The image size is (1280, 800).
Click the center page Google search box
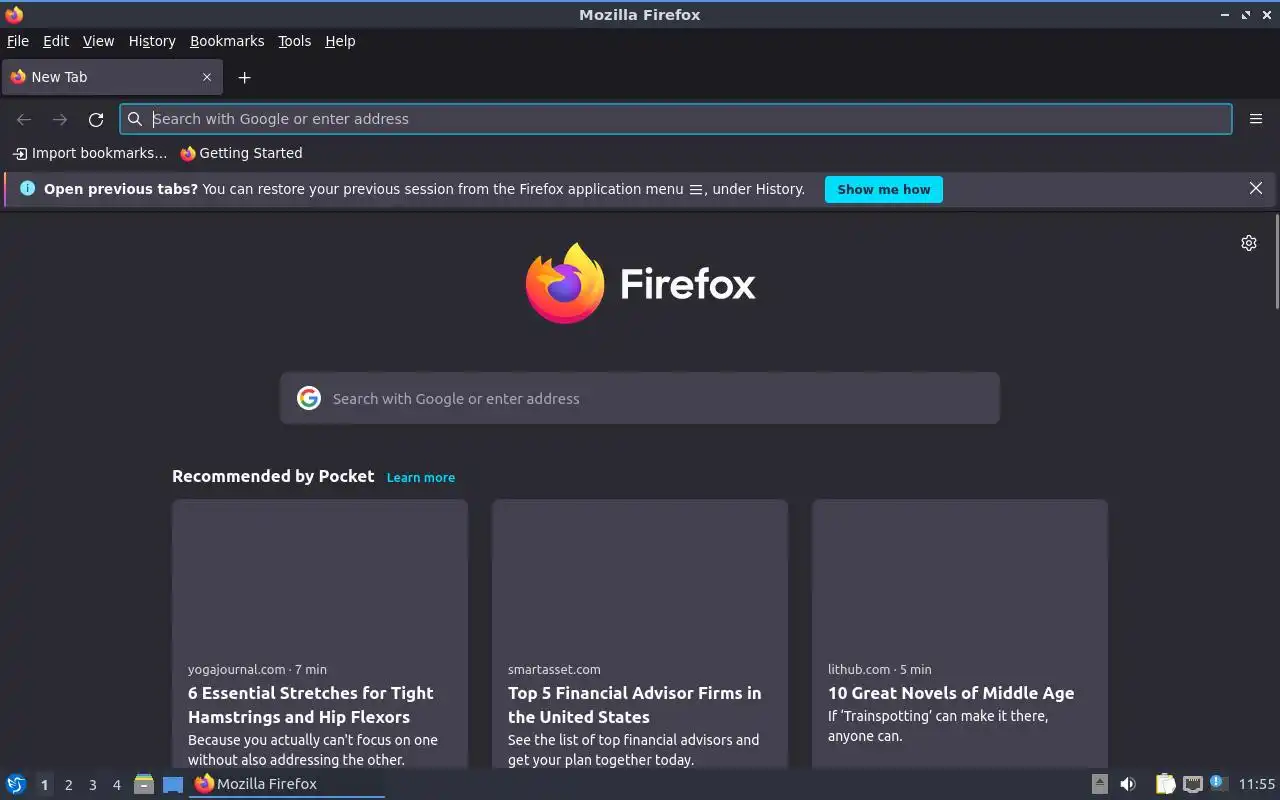click(640, 398)
